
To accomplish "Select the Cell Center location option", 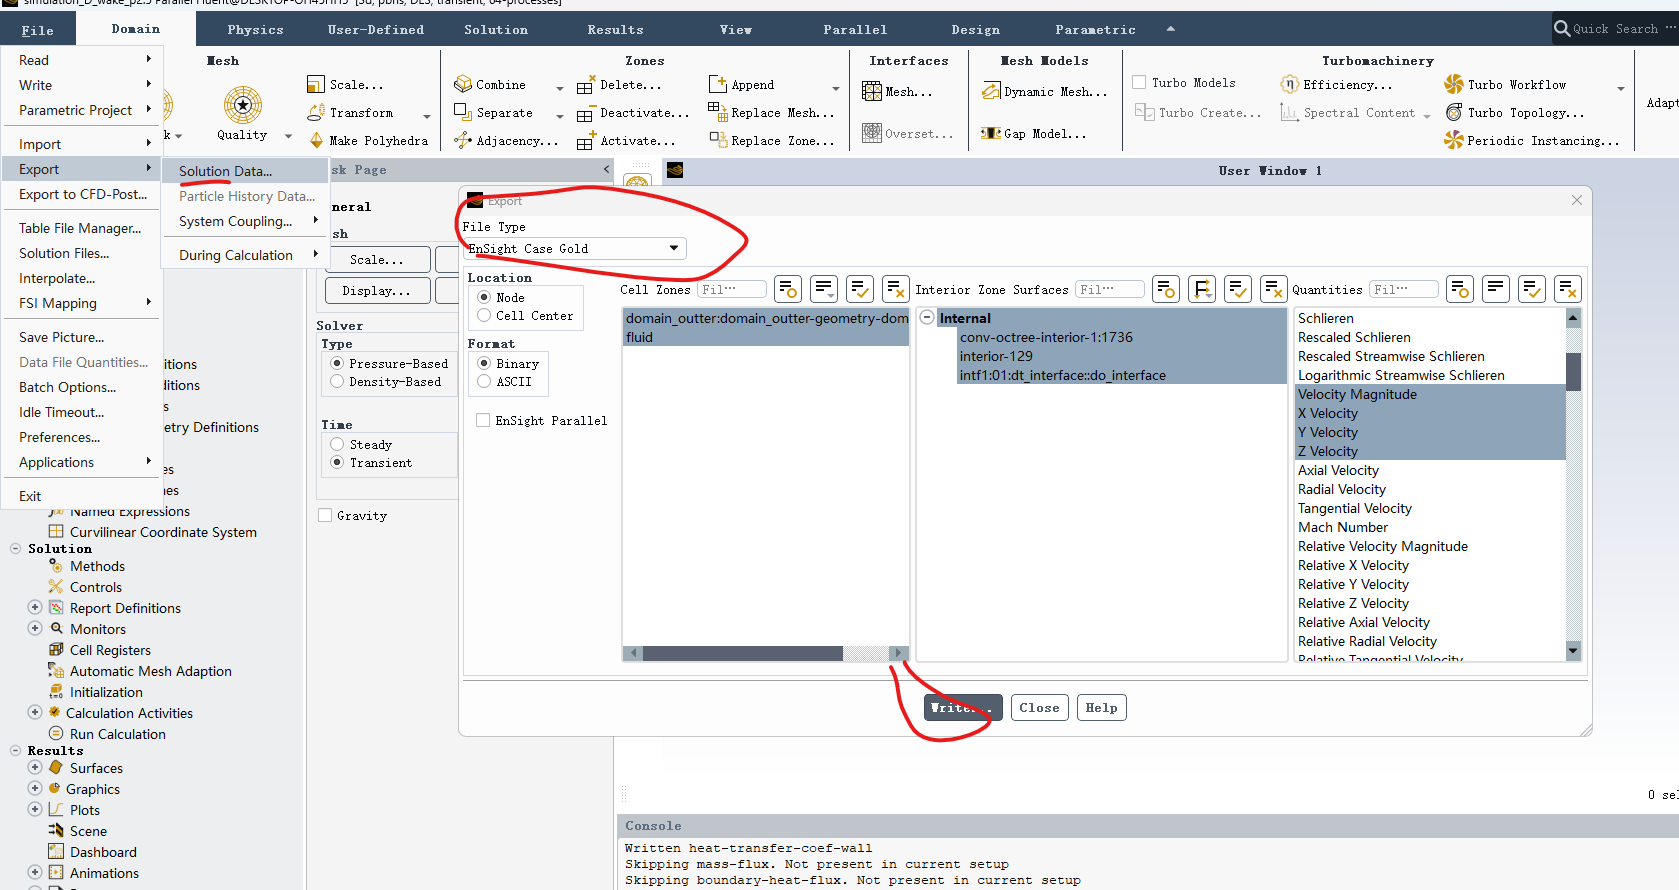I will (x=485, y=316).
